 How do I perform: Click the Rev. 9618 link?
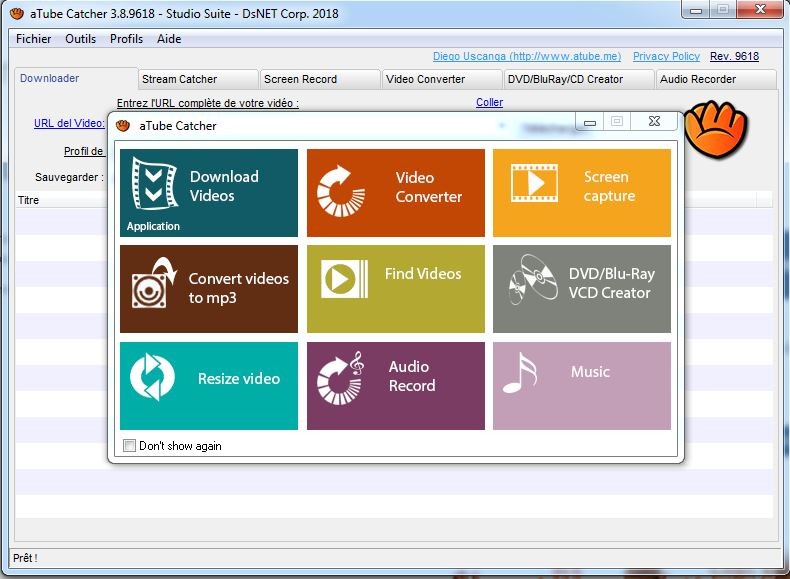734,56
